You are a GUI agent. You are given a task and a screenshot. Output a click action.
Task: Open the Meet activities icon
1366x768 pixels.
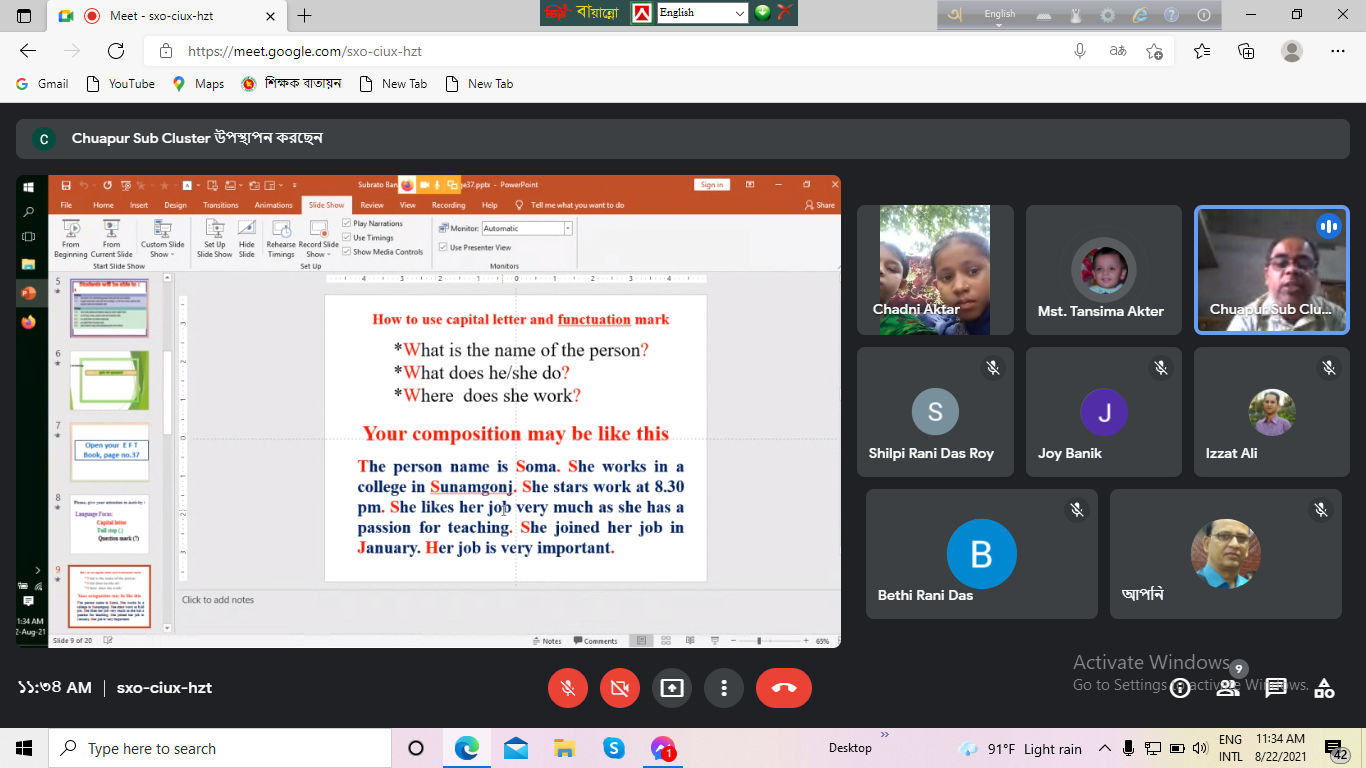(x=1324, y=688)
